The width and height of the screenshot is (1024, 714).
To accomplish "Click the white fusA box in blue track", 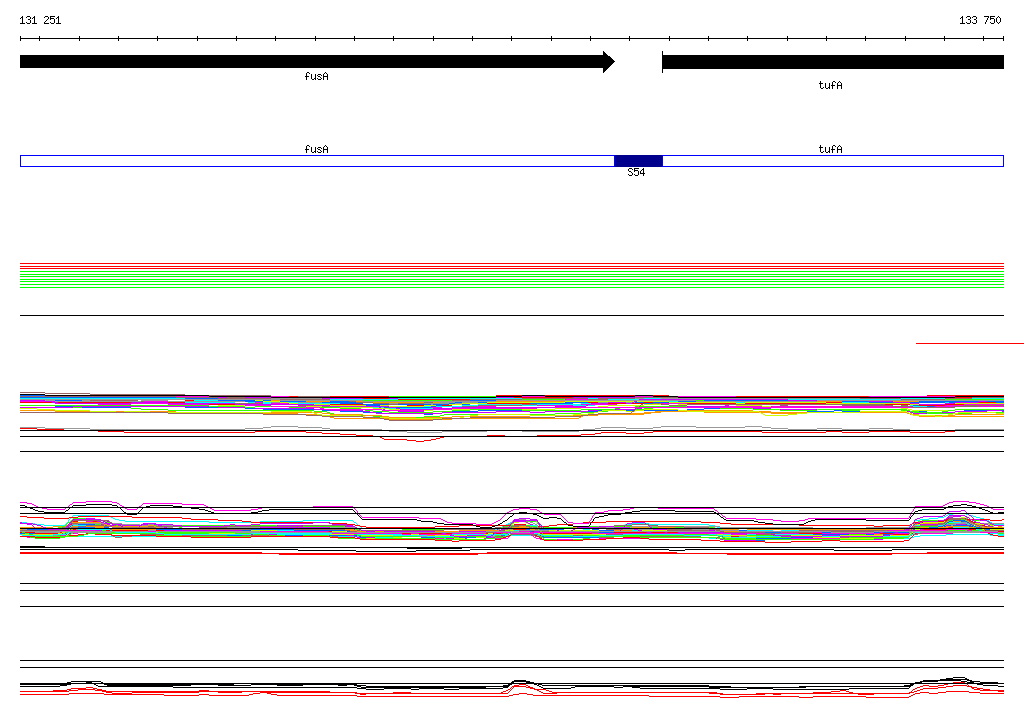I will point(317,161).
